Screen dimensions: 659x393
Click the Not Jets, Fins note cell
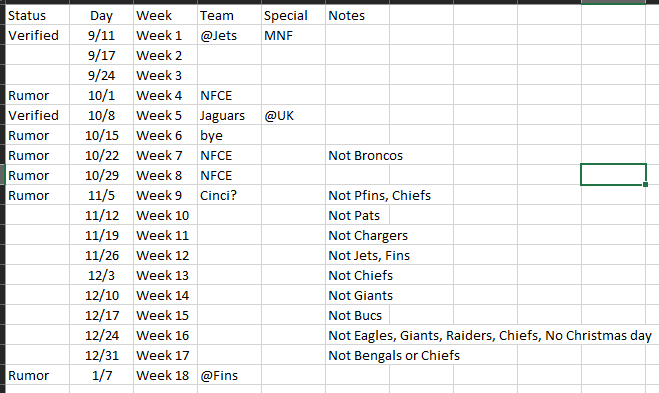click(357, 255)
